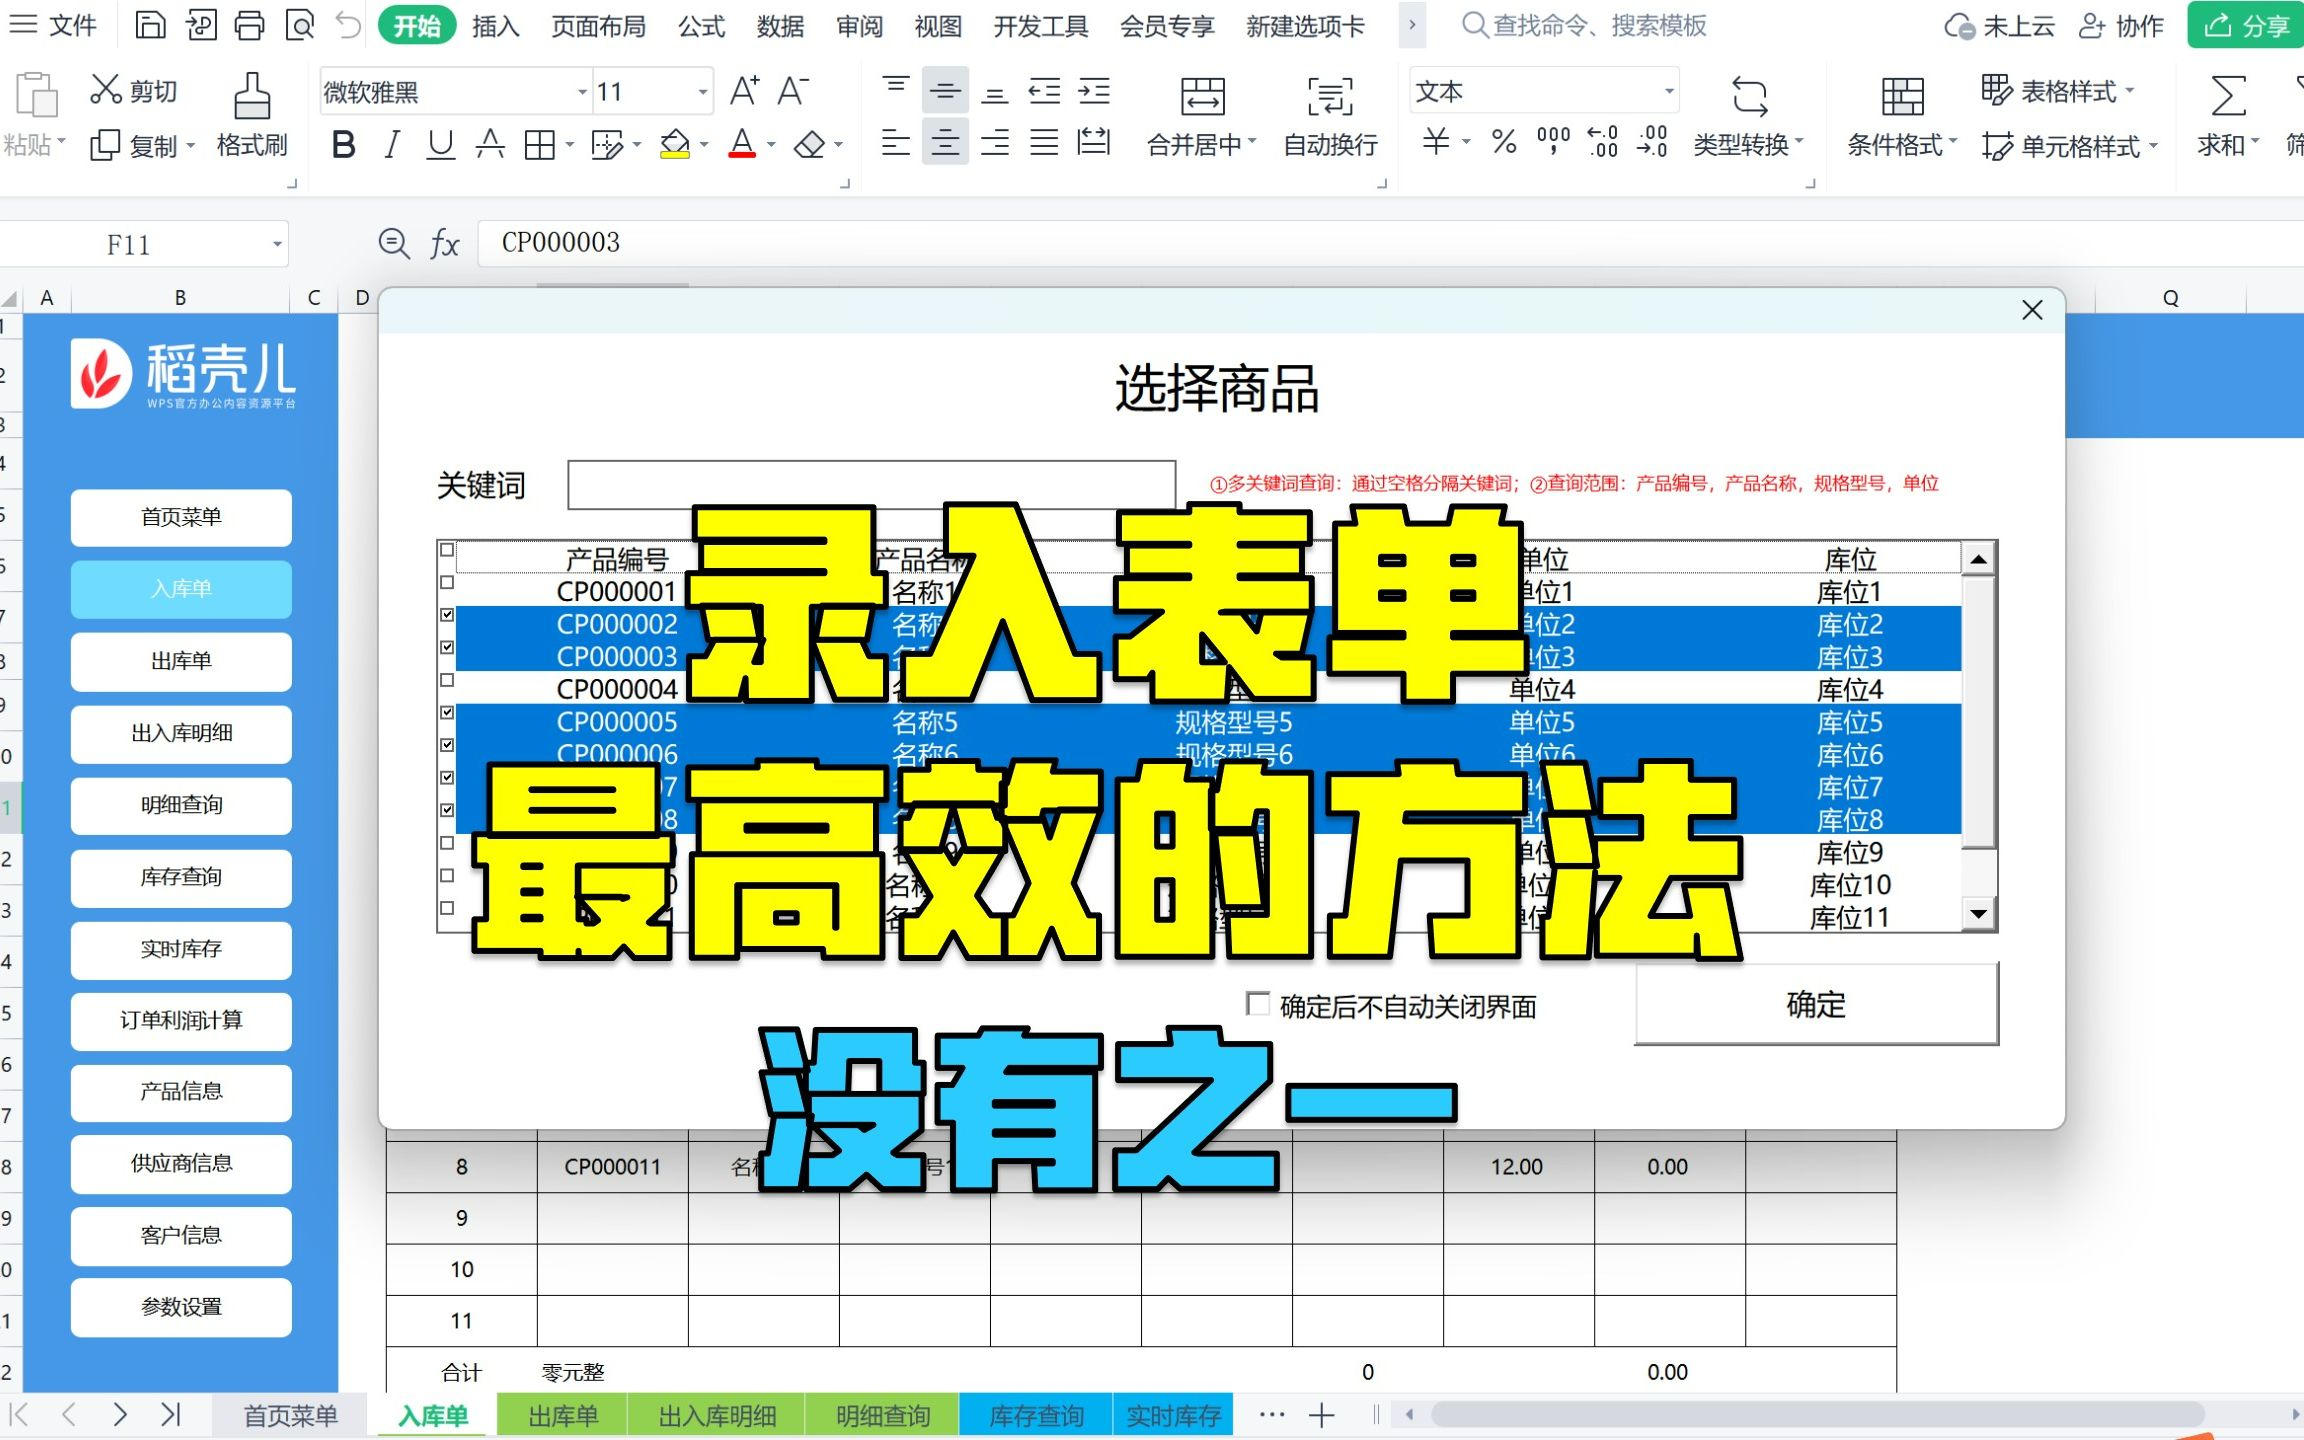Uncheck the CP000005 row checkbox

tap(447, 712)
